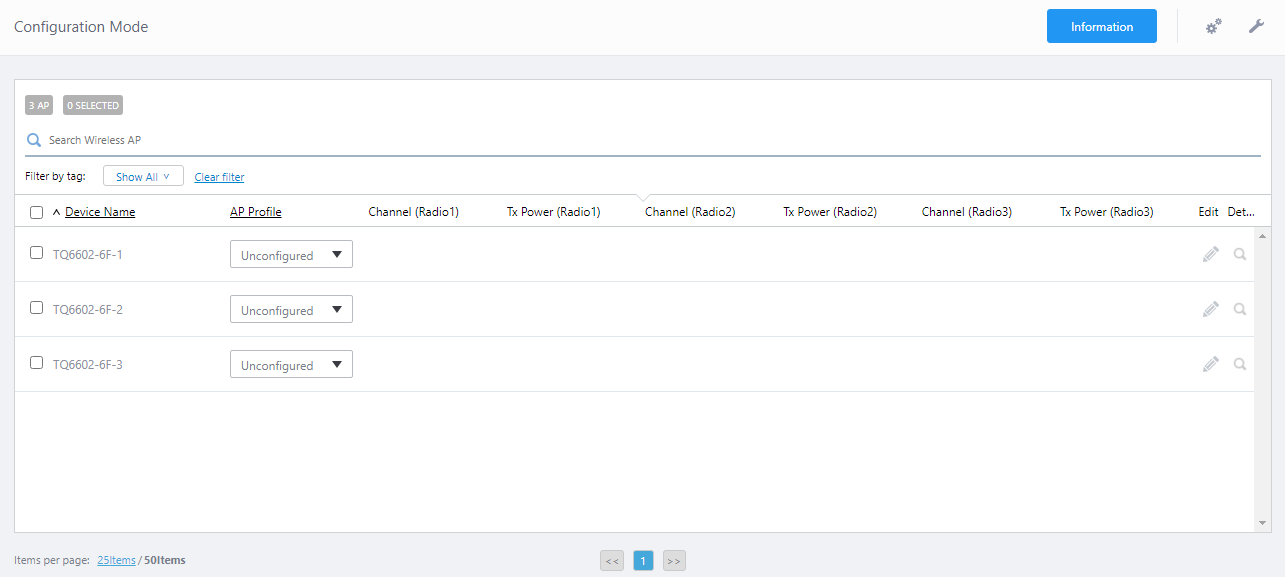Click Channel (Radio3) column header
The image size is (1285, 577).
point(967,212)
